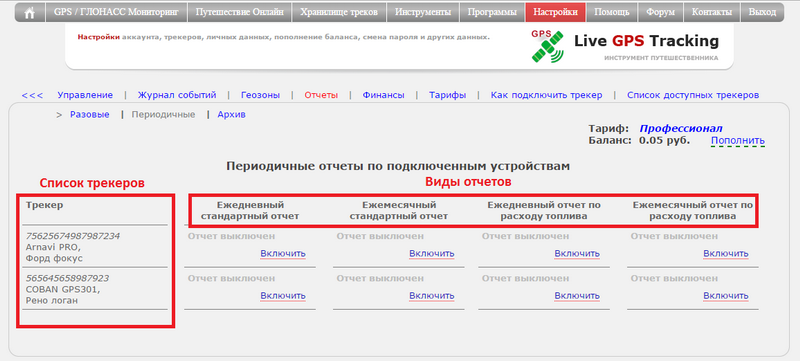Viewport: 800px width, 361px height.
Task: Enable monthly fuel report for Форд фокус tracker
Action: [726, 253]
